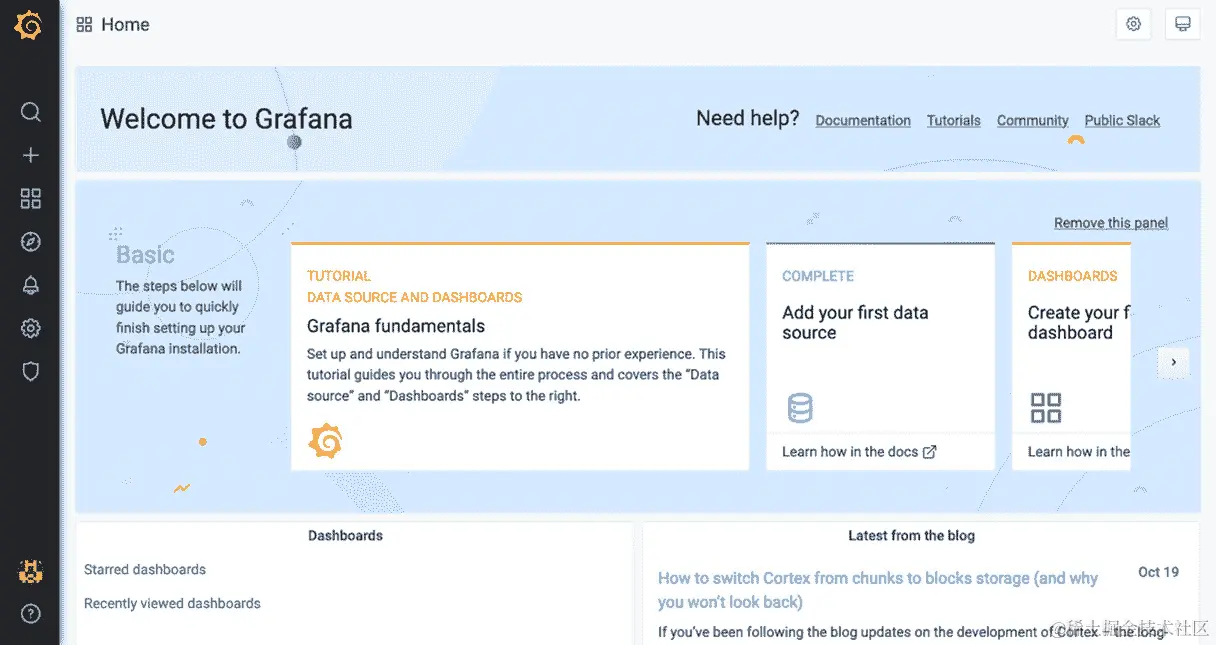Open the Alerting bell icon
Screen dimensions: 1216x645
click(31, 285)
